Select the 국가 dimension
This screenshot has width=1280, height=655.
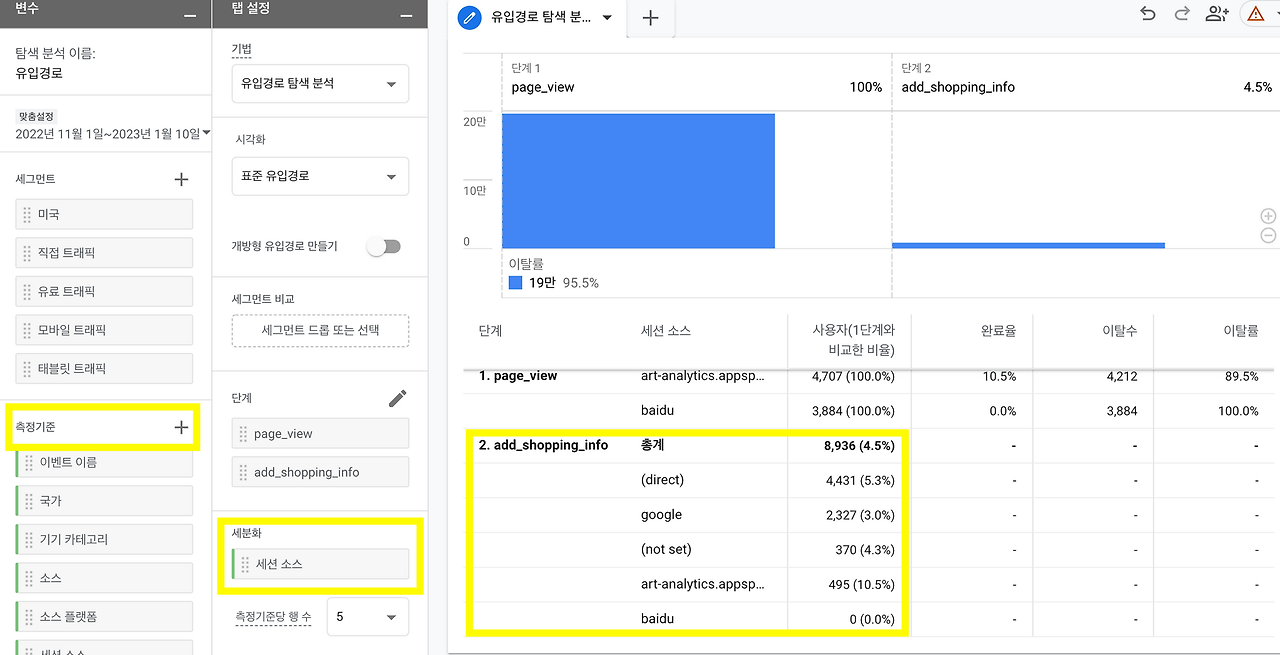coord(104,501)
